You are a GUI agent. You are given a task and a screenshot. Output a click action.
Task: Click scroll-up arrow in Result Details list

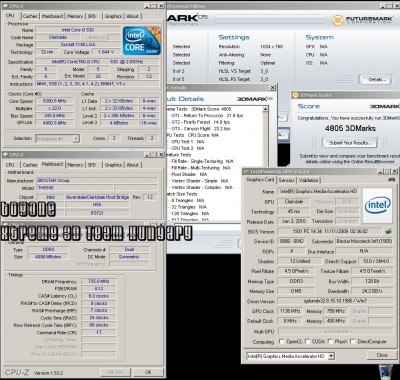tap(265, 109)
